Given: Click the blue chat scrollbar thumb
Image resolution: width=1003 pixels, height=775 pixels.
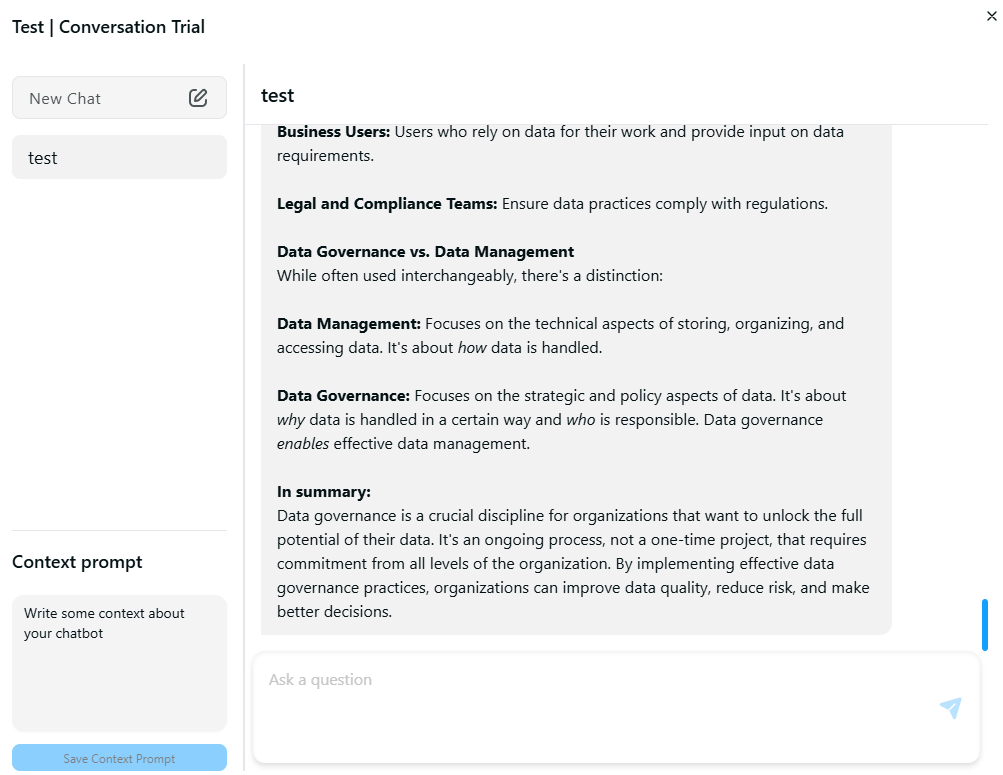Looking at the screenshot, I should click(985, 625).
